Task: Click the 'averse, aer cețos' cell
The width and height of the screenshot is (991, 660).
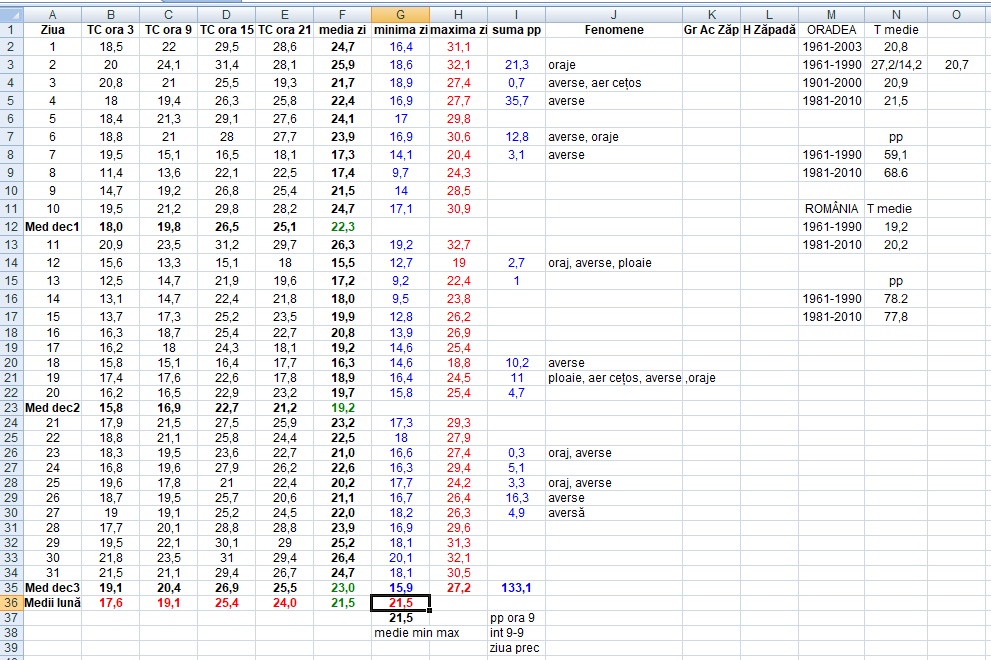Action: point(614,83)
